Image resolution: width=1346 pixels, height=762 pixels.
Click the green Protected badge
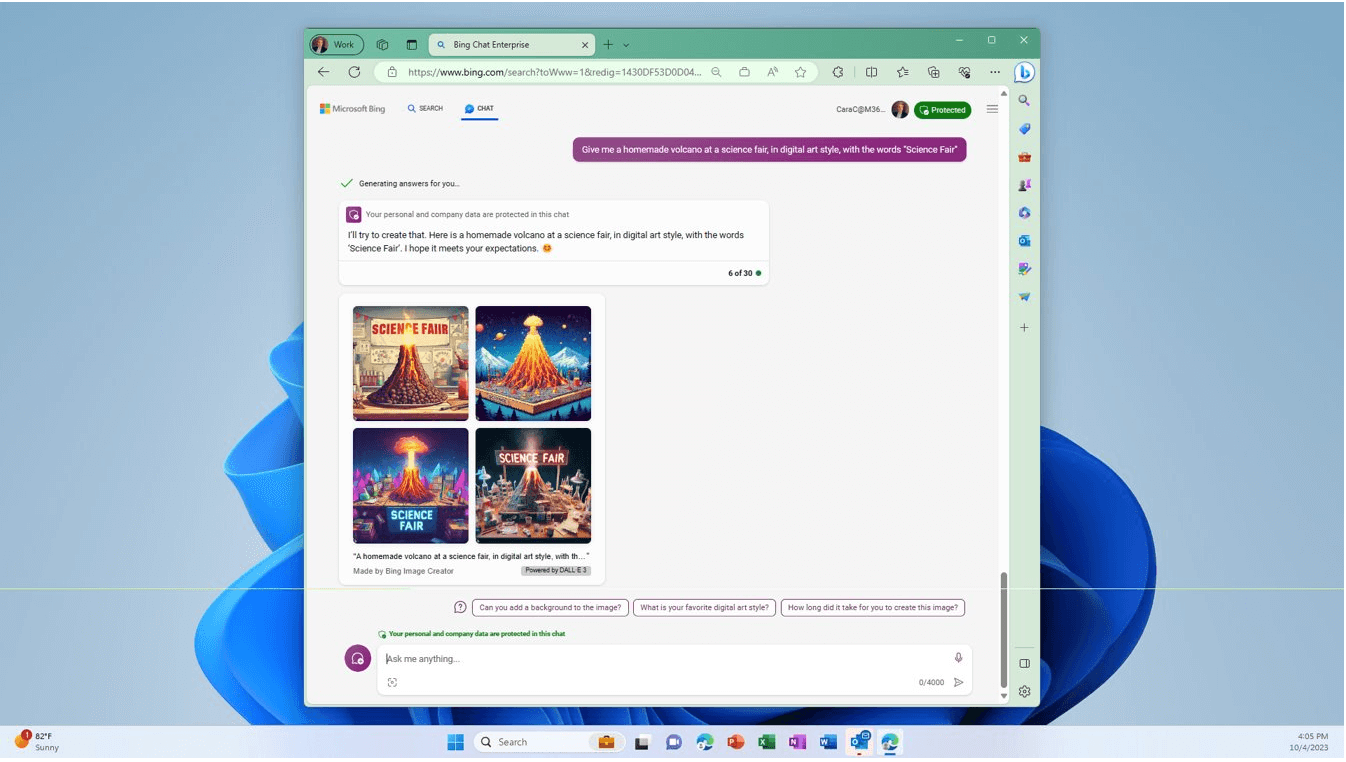pyautogui.click(x=943, y=110)
